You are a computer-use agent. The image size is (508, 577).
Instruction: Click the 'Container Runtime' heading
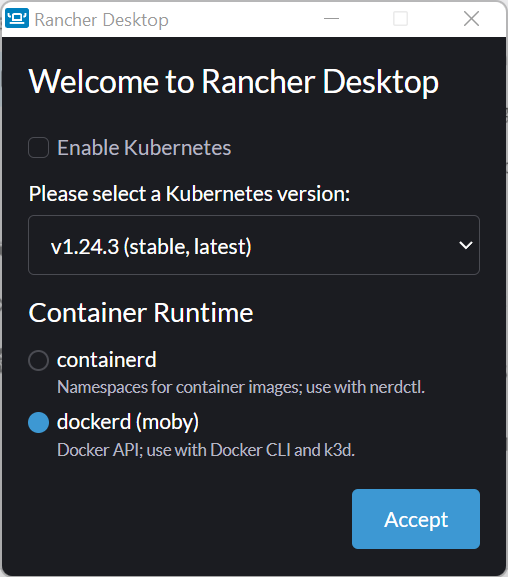tap(141, 313)
